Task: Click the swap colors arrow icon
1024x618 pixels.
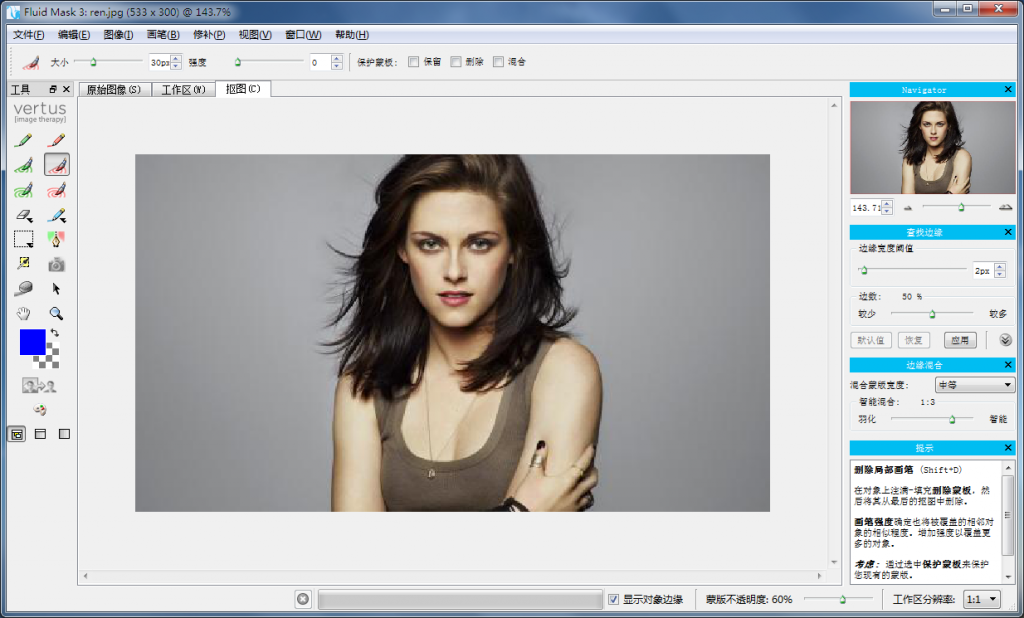Action: [x=54, y=333]
